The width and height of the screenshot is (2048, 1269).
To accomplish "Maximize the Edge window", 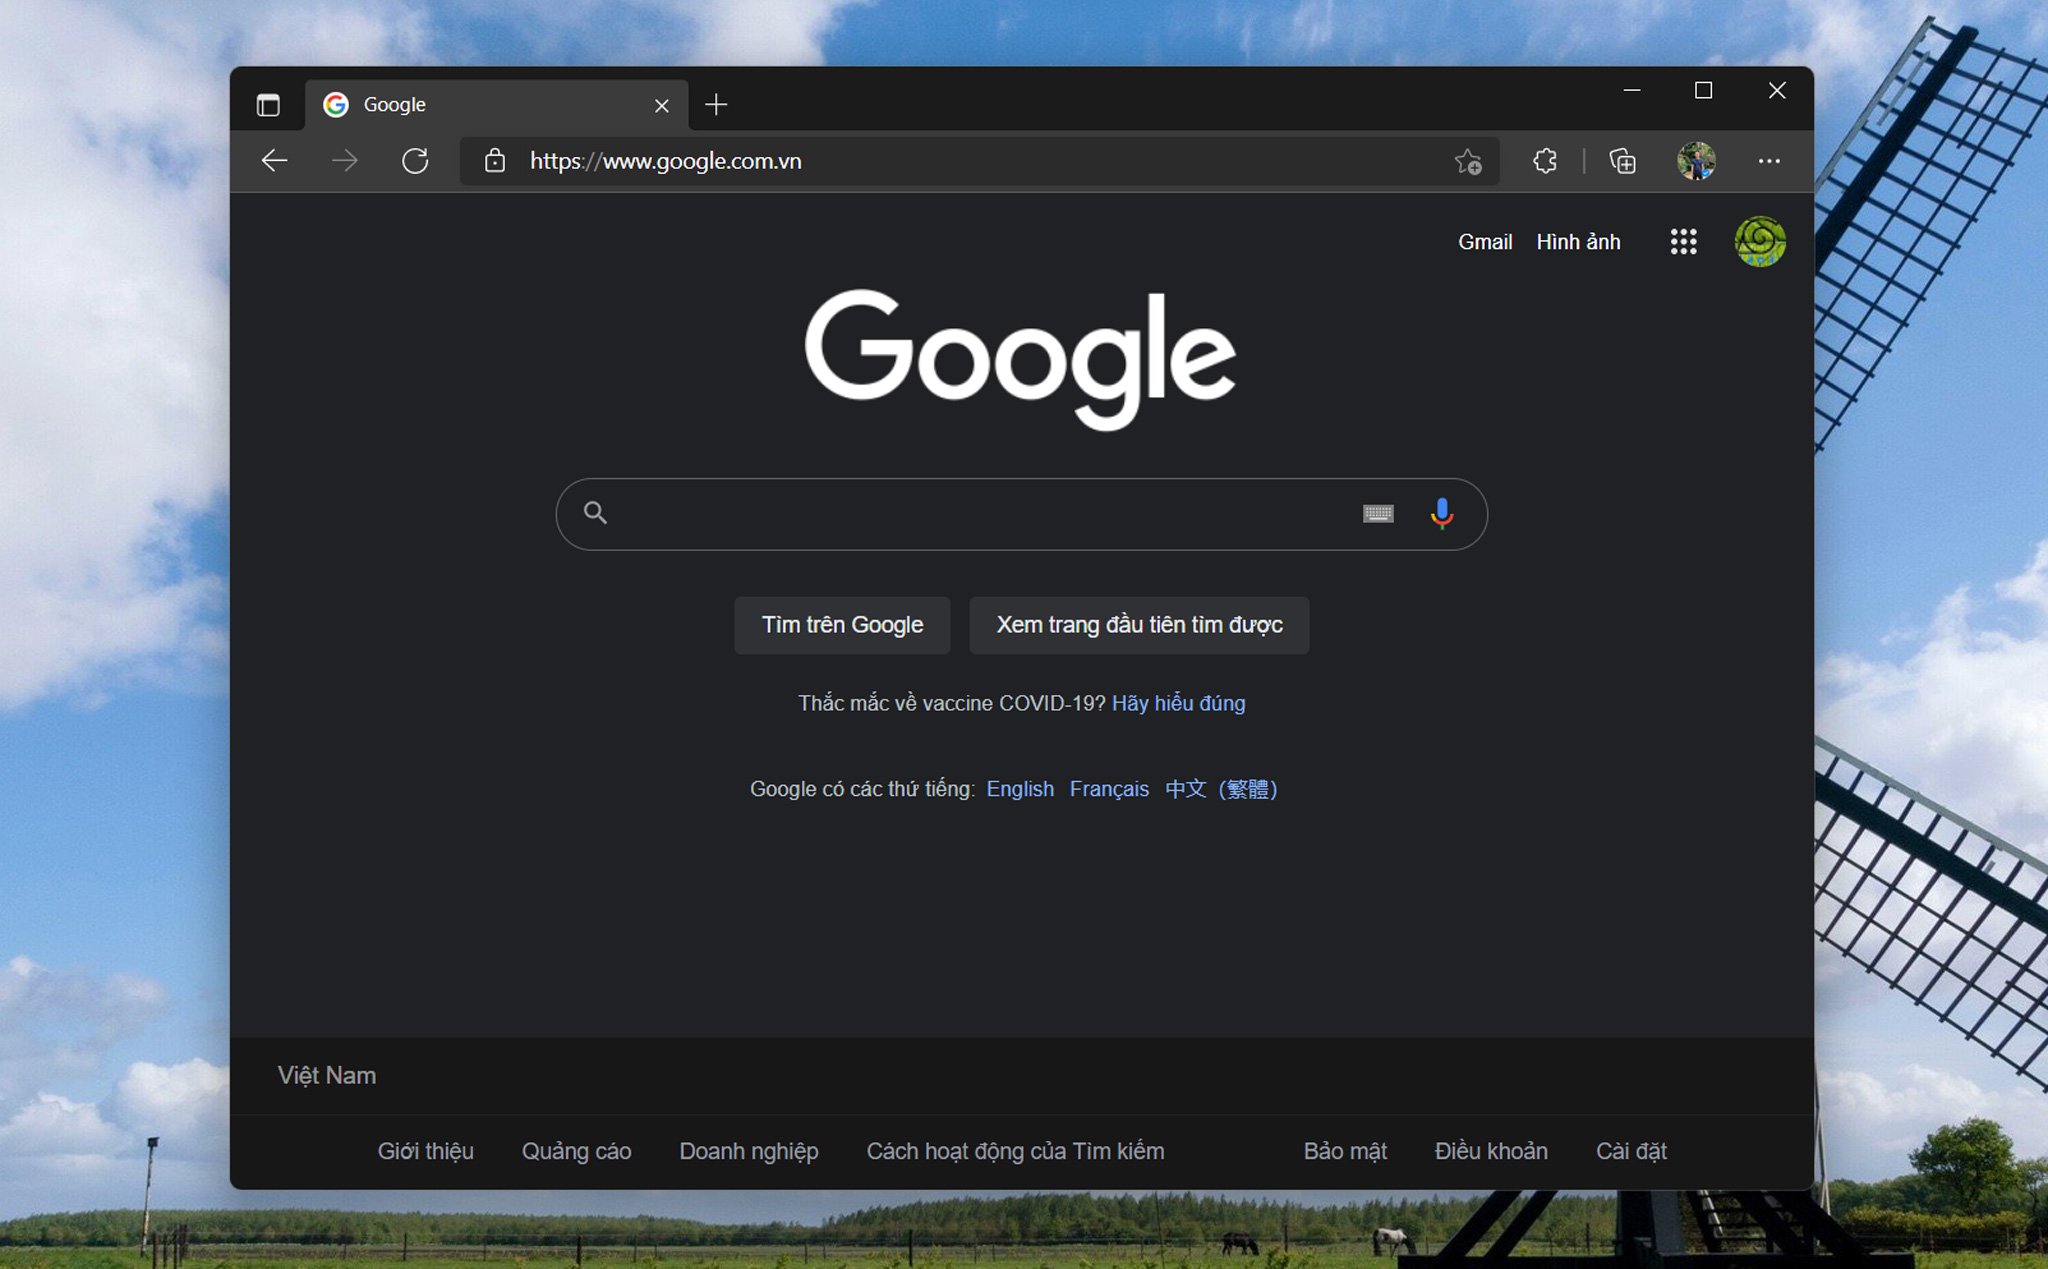I will pyautogui.click(x=1704, y=90).
